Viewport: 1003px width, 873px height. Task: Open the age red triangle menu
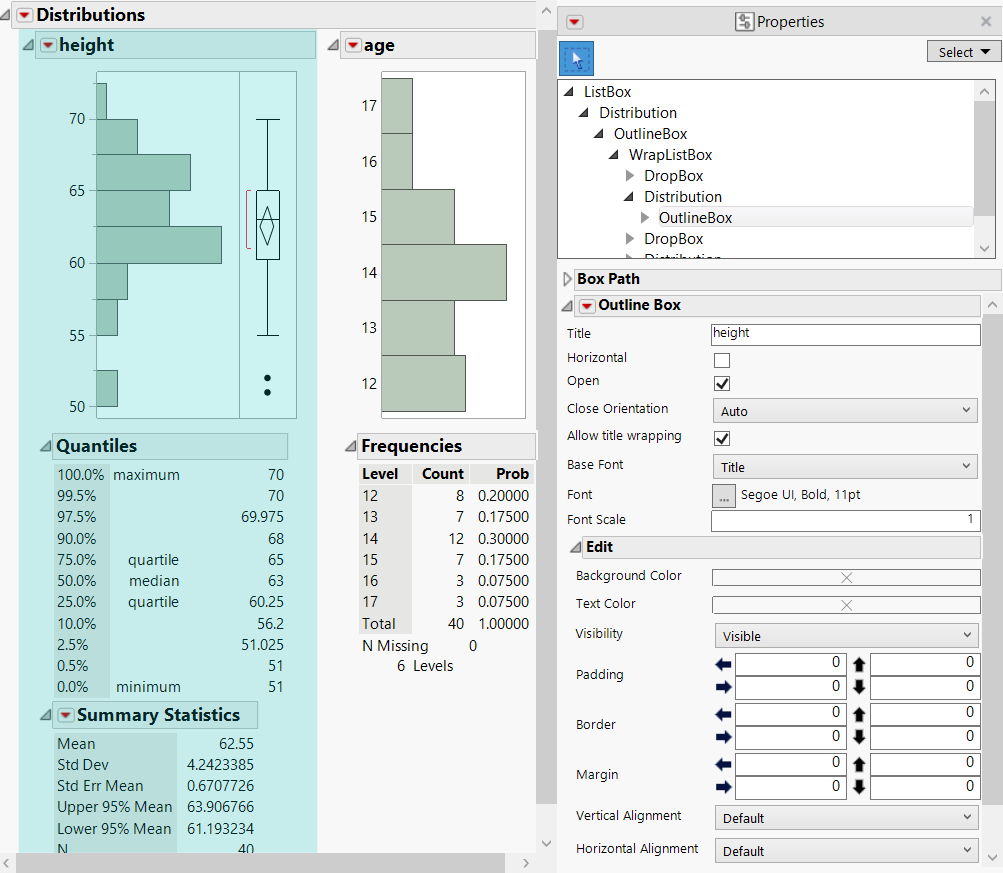(x=352, y=45)
